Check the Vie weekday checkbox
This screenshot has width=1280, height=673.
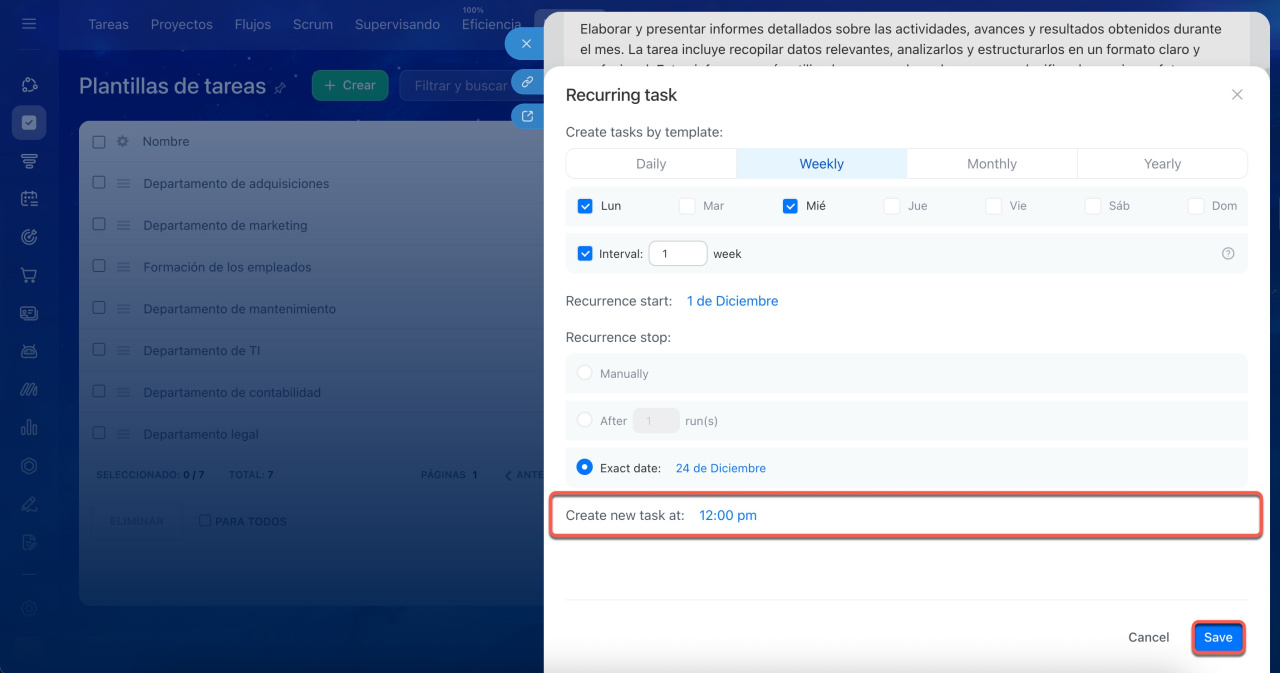[x=993, y=206]
